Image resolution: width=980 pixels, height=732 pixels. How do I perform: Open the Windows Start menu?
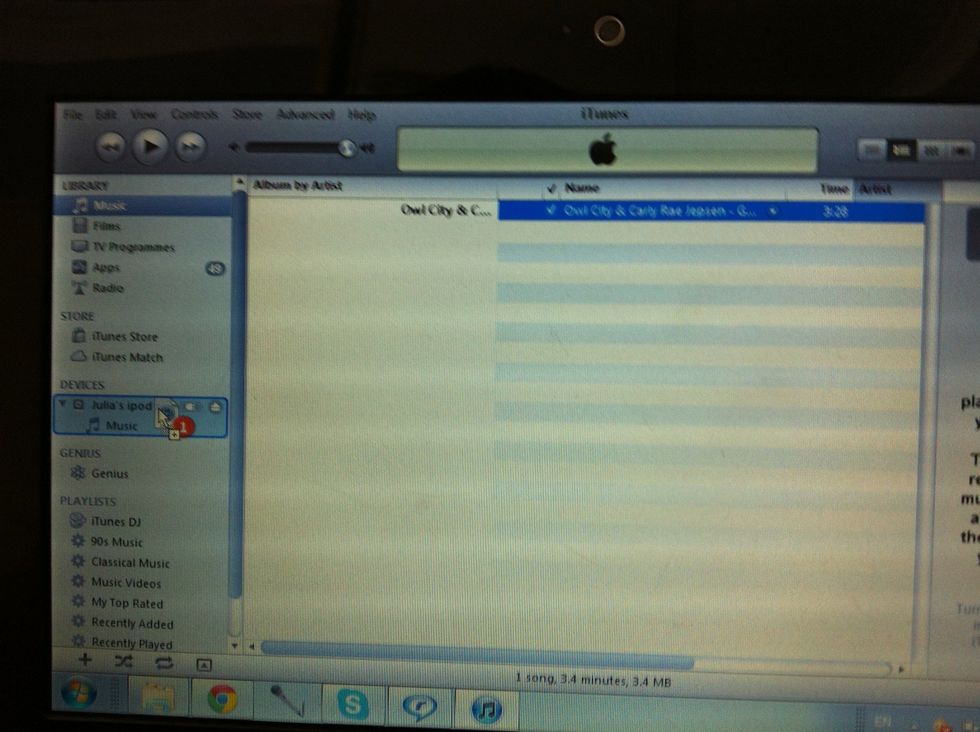pyautogui.click(x=79, y=694)
